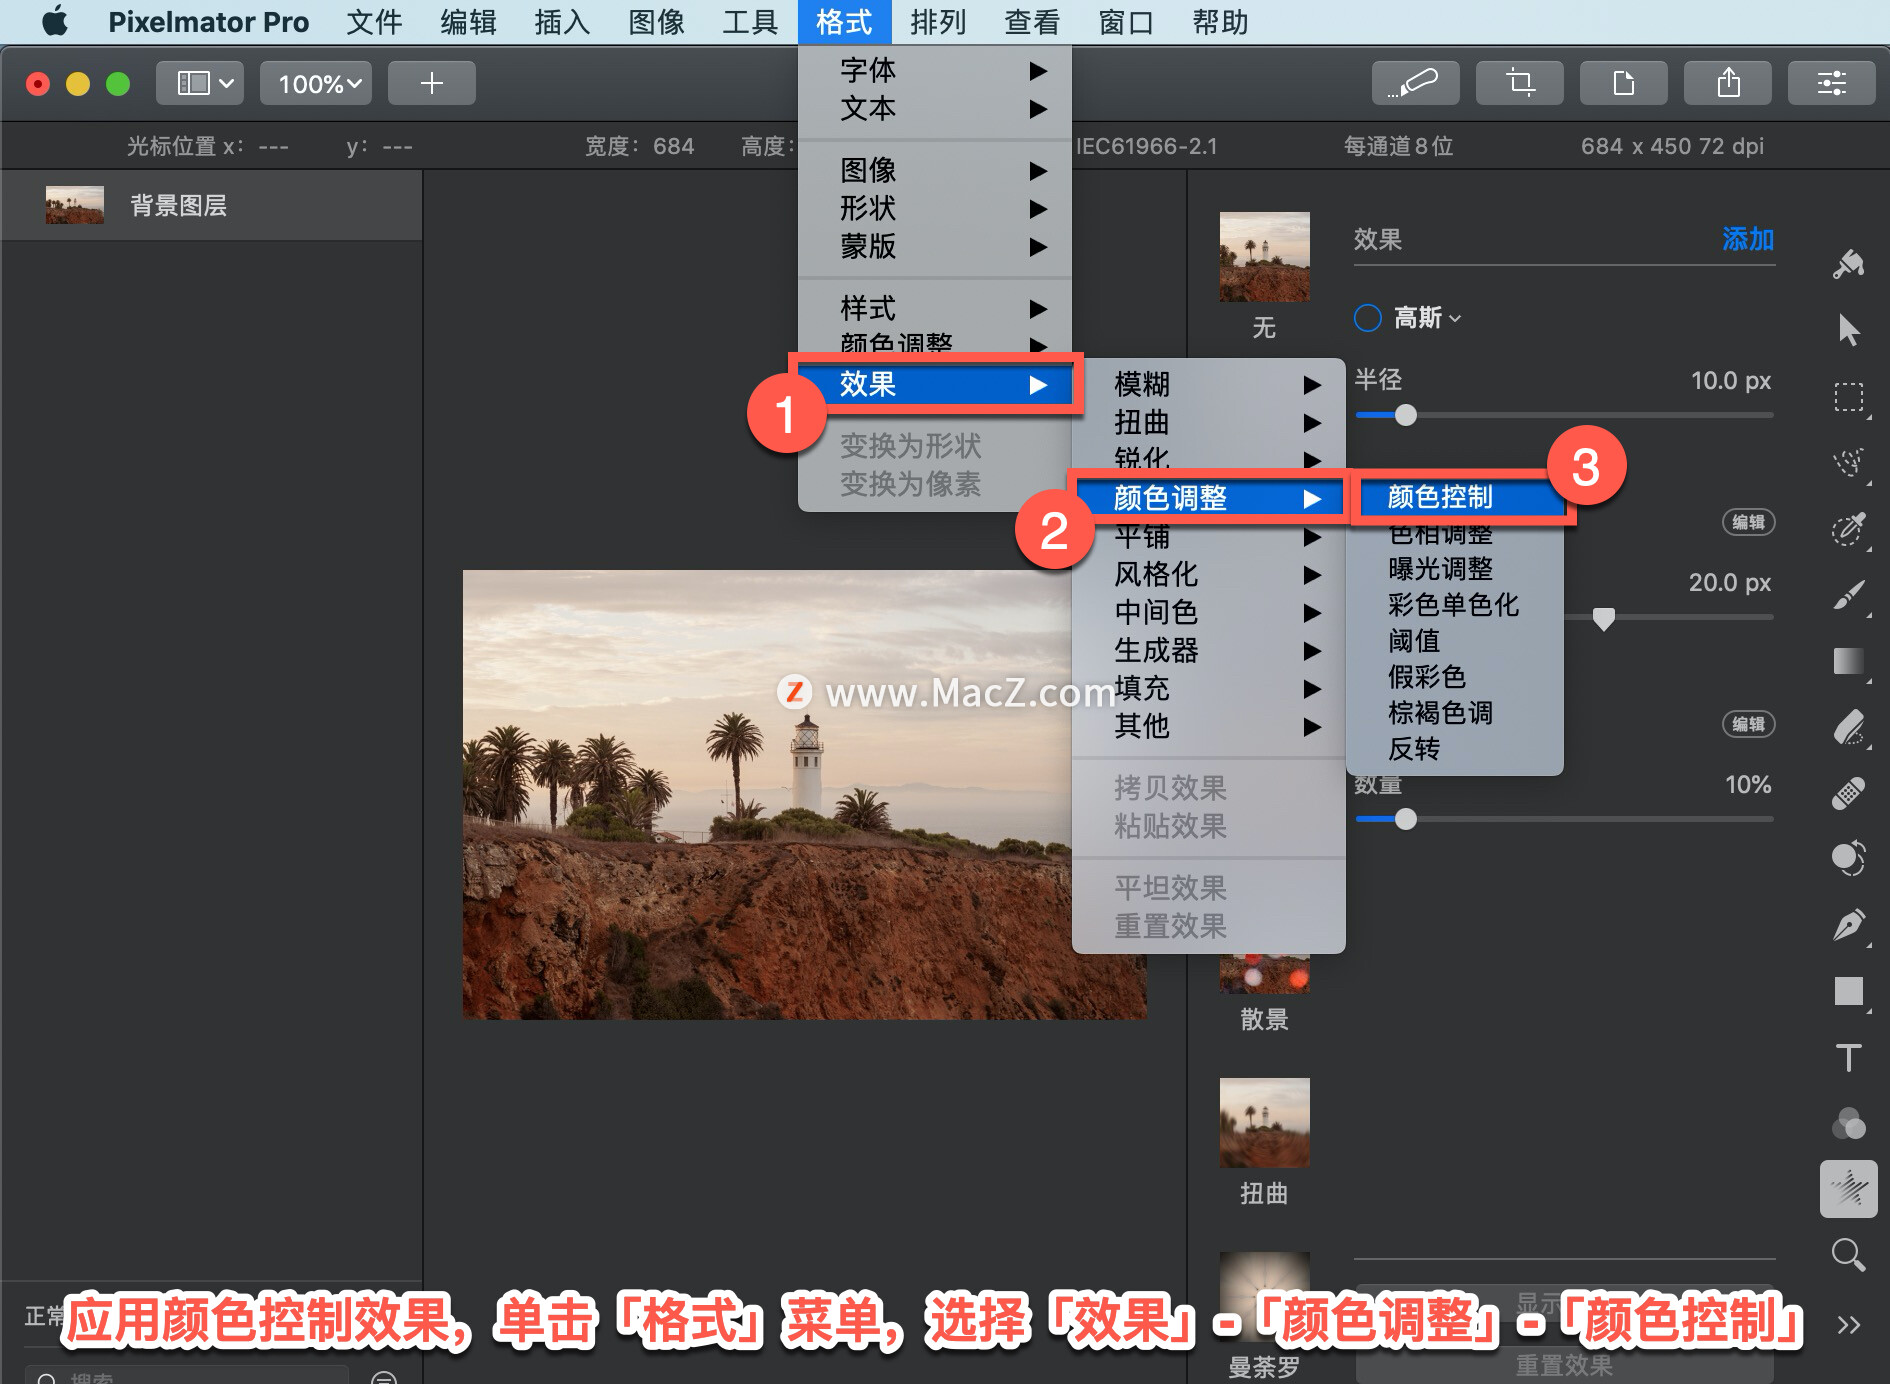Expand more tools with double chevron
This screenshot has height=1384, width=1890.
coord(1848,1325)
